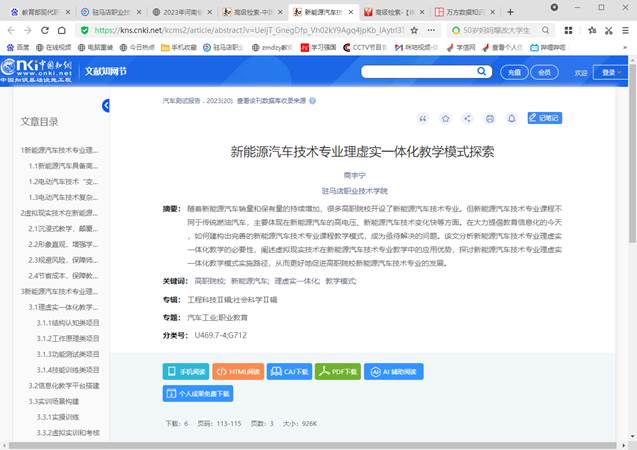
Task: Click the HTML阅读 button
Action: click(238, 372)
